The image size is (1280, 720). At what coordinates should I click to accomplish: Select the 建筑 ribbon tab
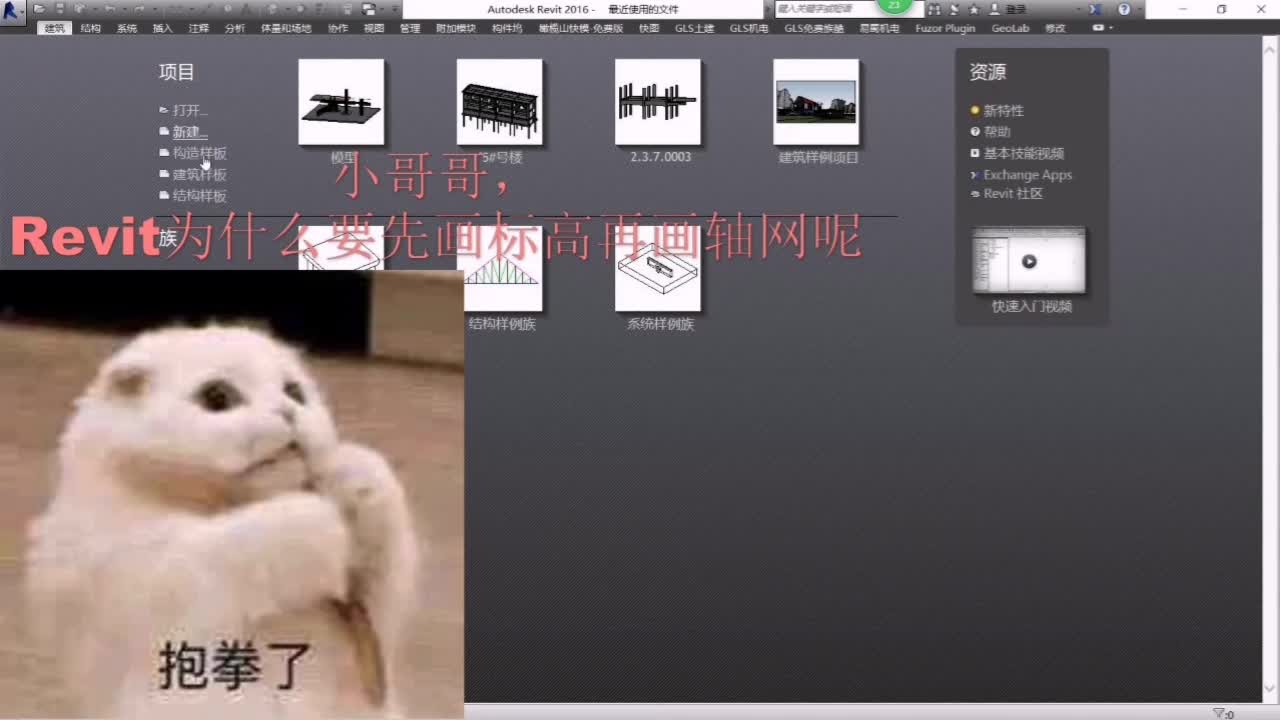[55, 28]
